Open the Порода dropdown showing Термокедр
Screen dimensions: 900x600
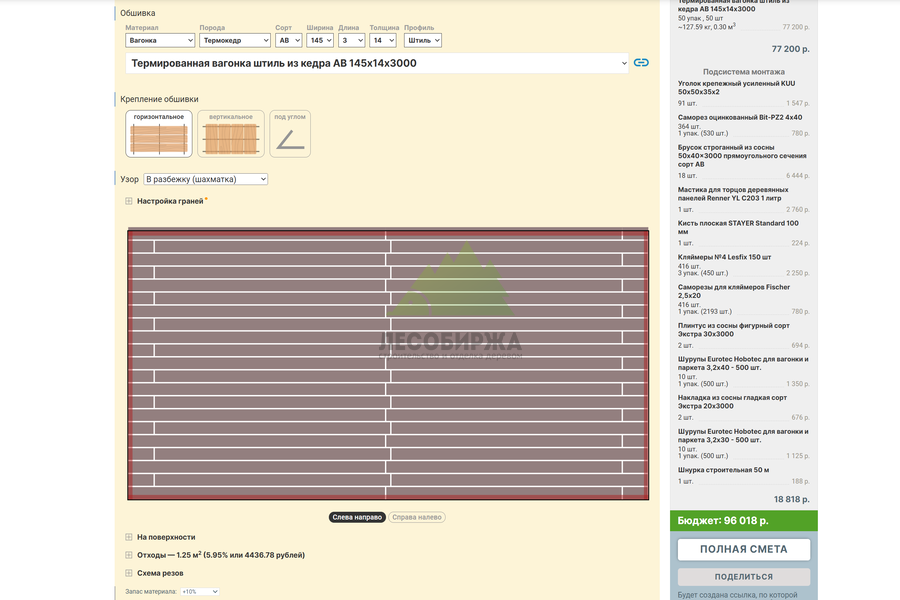click(235, 40)
